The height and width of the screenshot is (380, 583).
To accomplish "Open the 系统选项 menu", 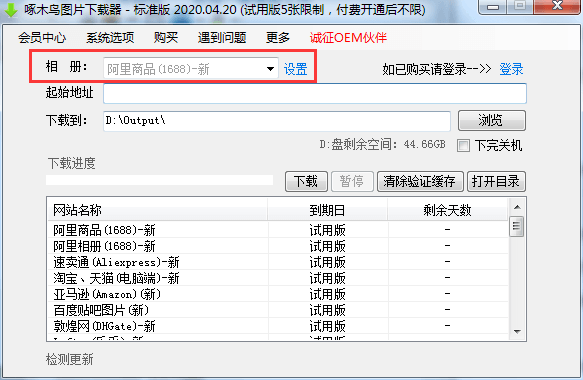I will click(x=110, y=38).
